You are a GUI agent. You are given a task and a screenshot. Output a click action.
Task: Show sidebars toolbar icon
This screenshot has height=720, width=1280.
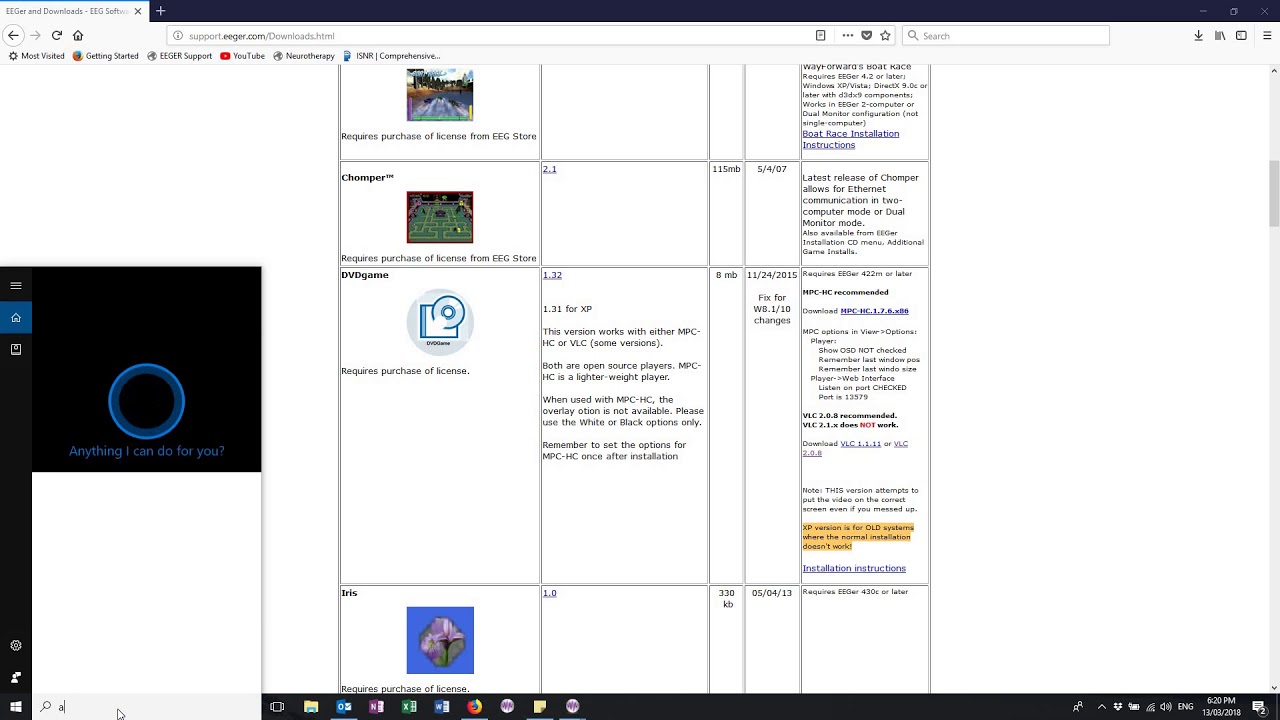(x=1241, y=35)
